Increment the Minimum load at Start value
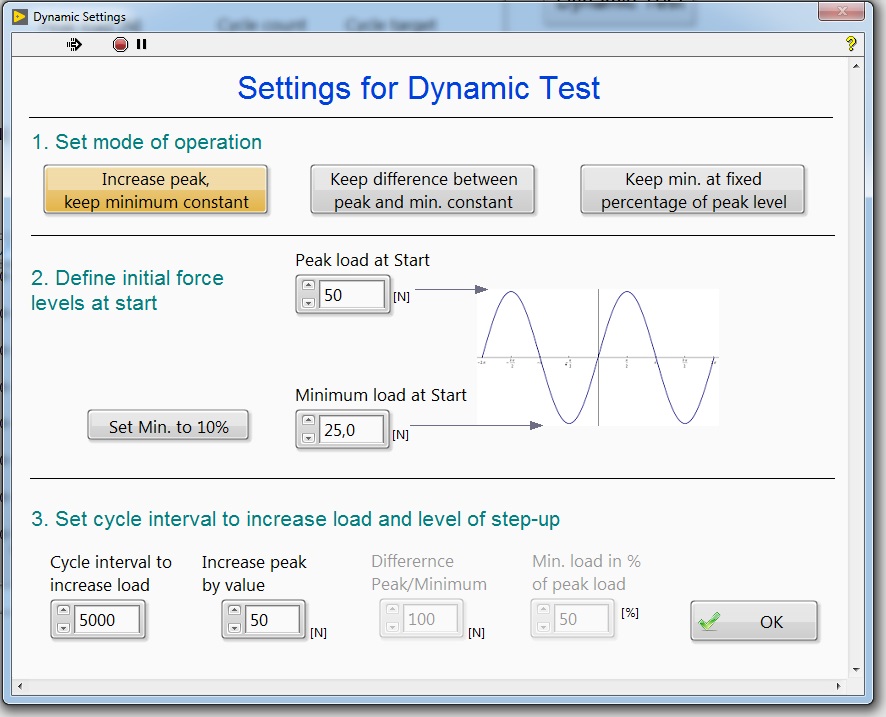 [x=308, y=422]
